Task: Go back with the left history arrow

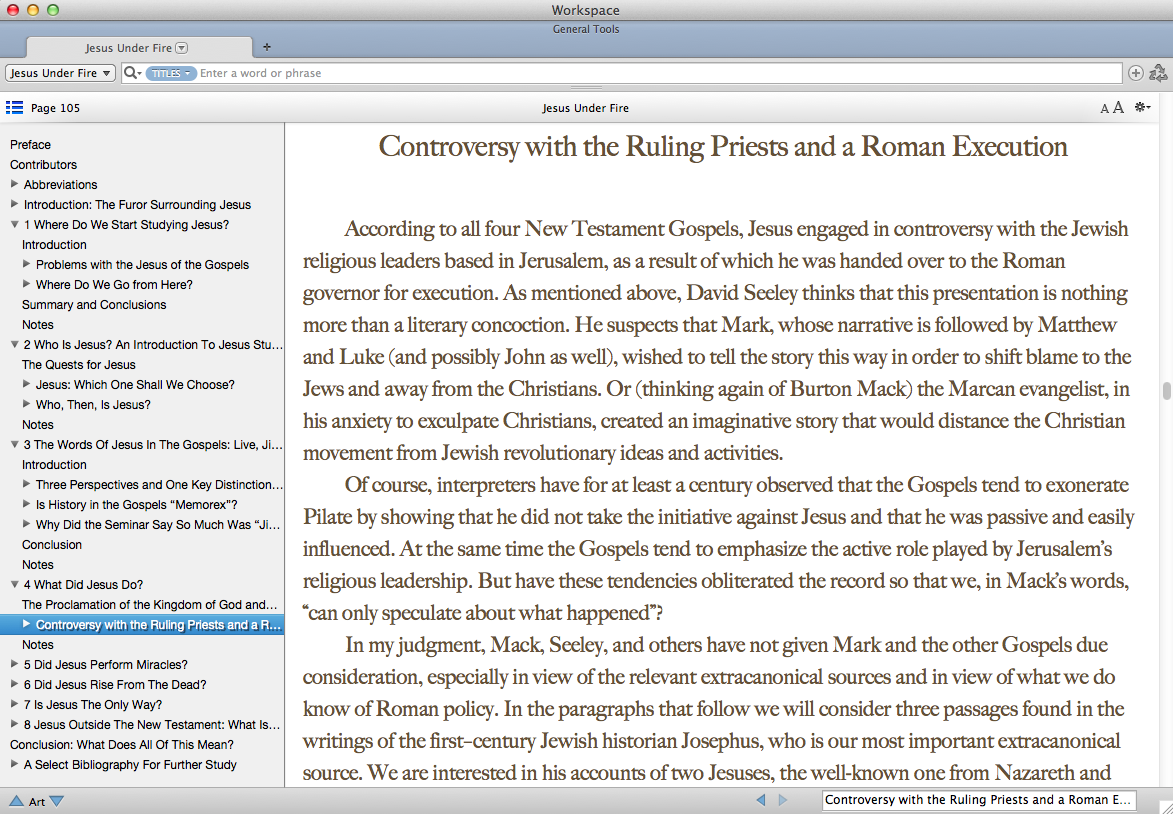Action: click(761, 800)
